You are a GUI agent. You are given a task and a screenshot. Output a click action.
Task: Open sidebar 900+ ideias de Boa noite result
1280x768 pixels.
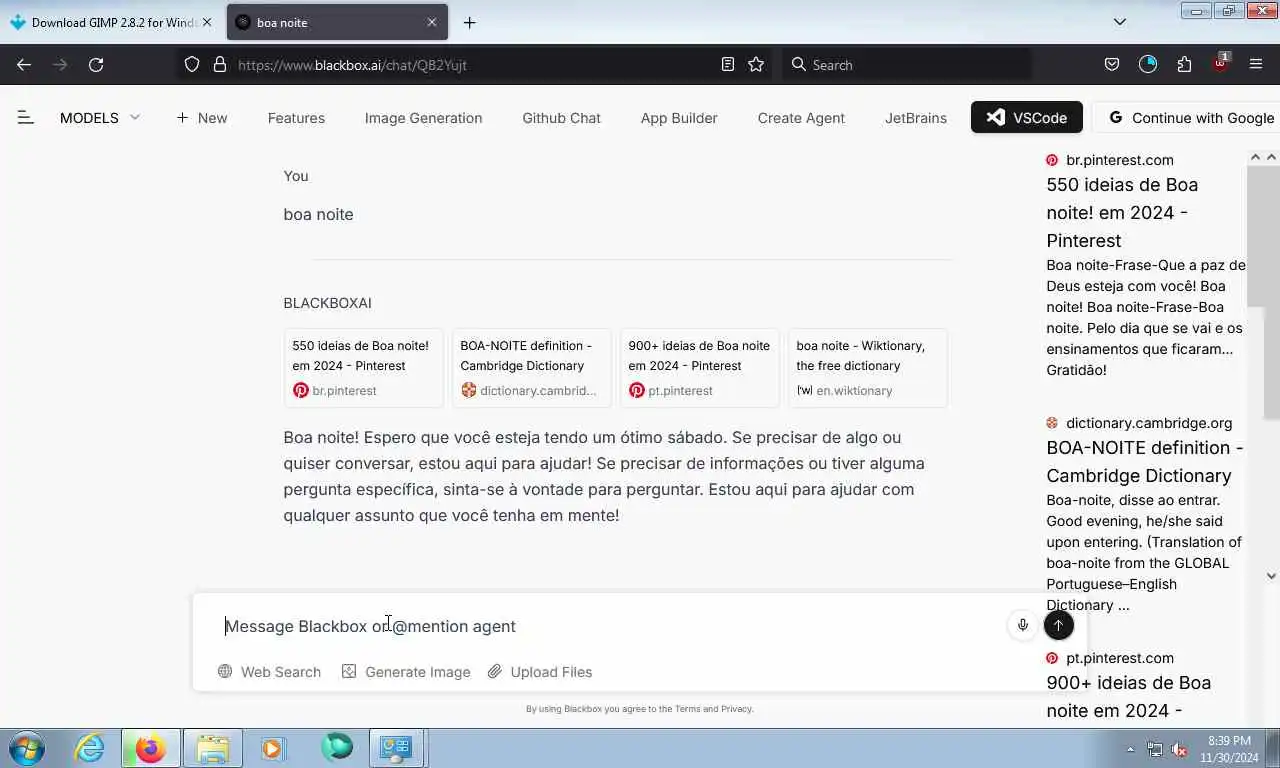point(1128,696)
